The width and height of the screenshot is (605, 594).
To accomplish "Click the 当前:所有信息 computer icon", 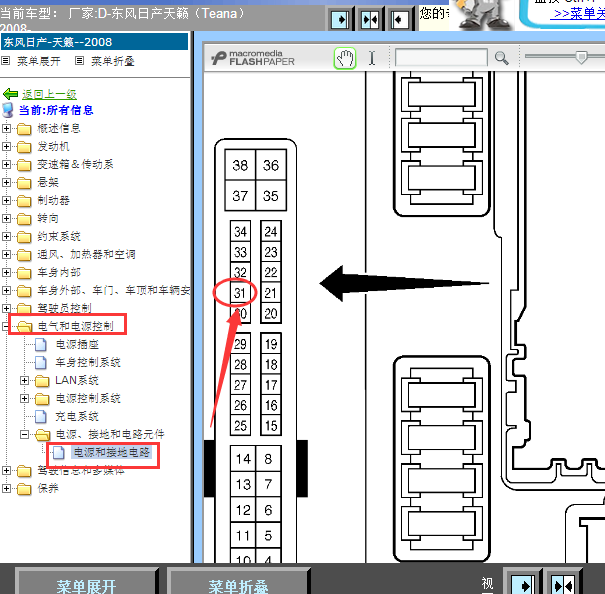I will [8, 110].
